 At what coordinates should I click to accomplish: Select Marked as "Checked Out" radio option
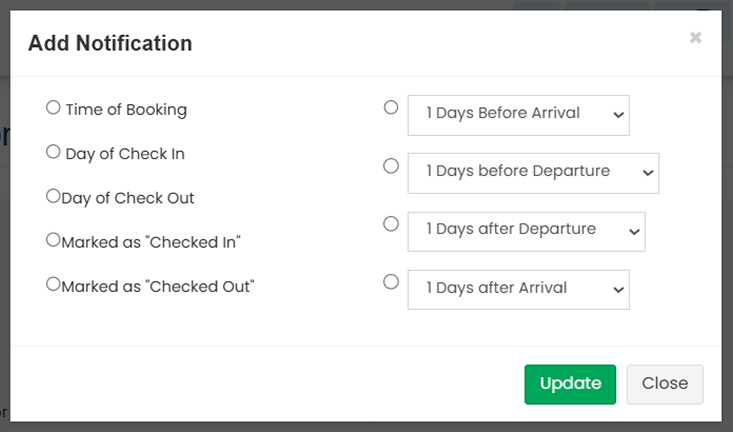coord(53,284)
